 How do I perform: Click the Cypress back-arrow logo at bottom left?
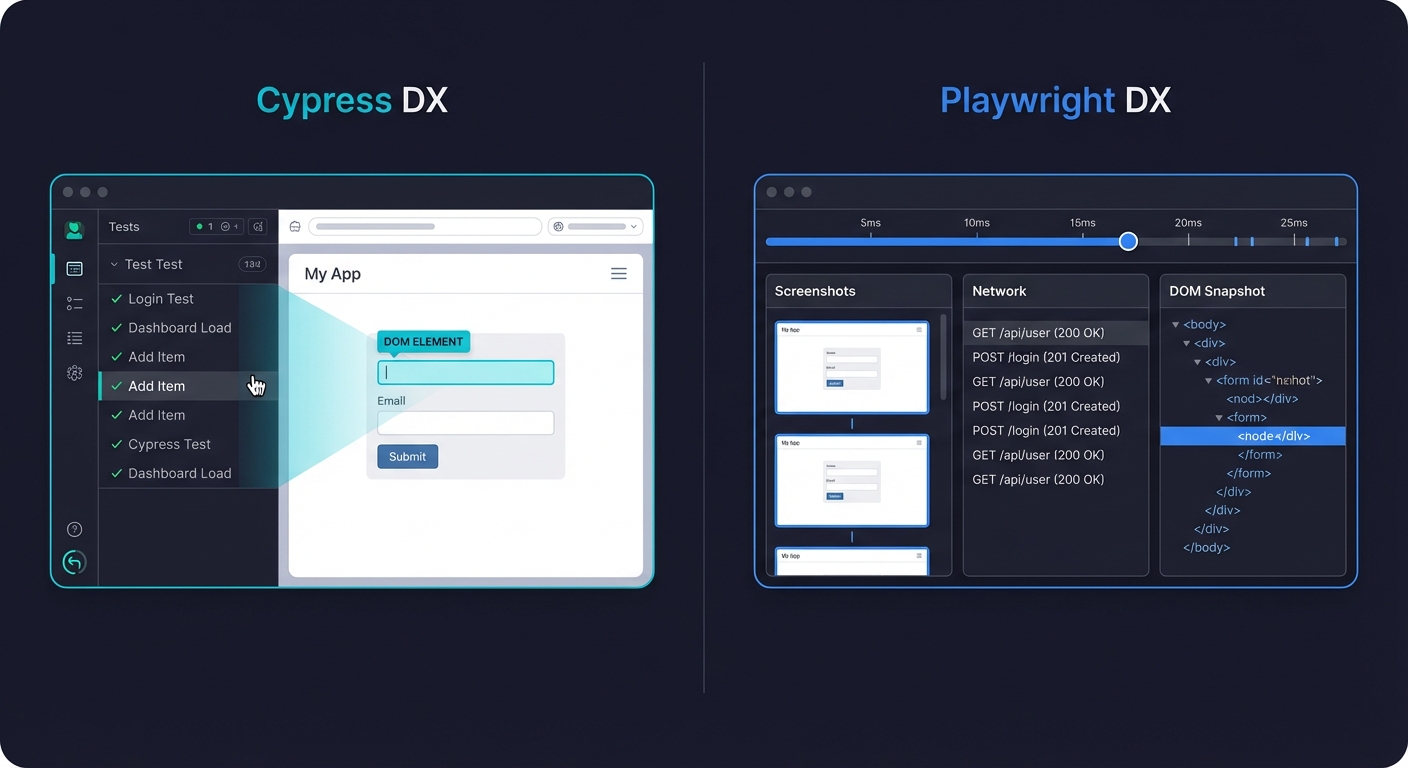tap(74, 562)
